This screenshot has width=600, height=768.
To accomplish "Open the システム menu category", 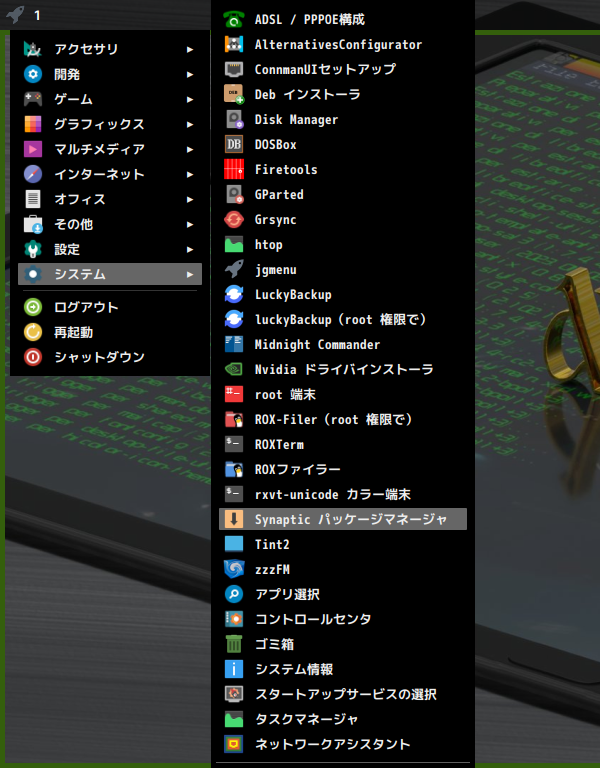I will [x=110, y=274].
